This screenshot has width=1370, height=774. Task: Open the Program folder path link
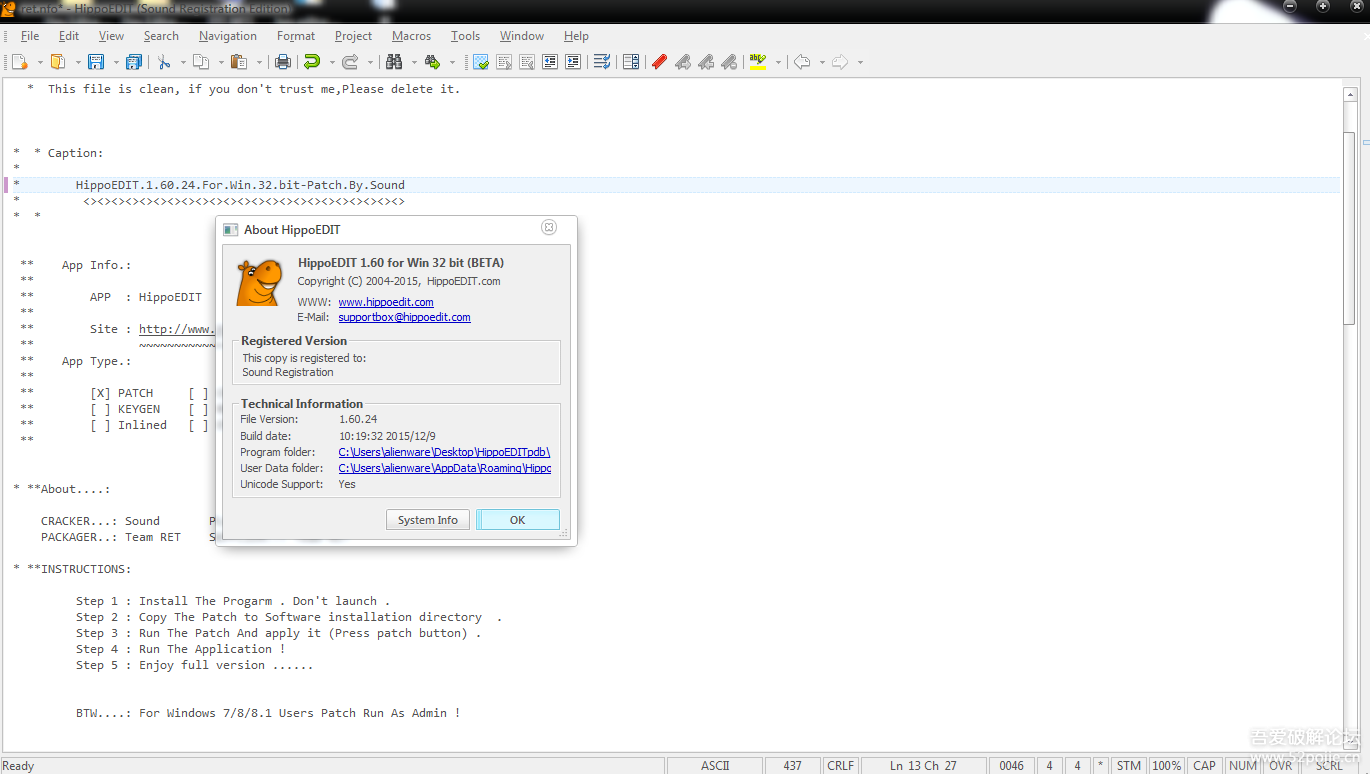point(444,452)
